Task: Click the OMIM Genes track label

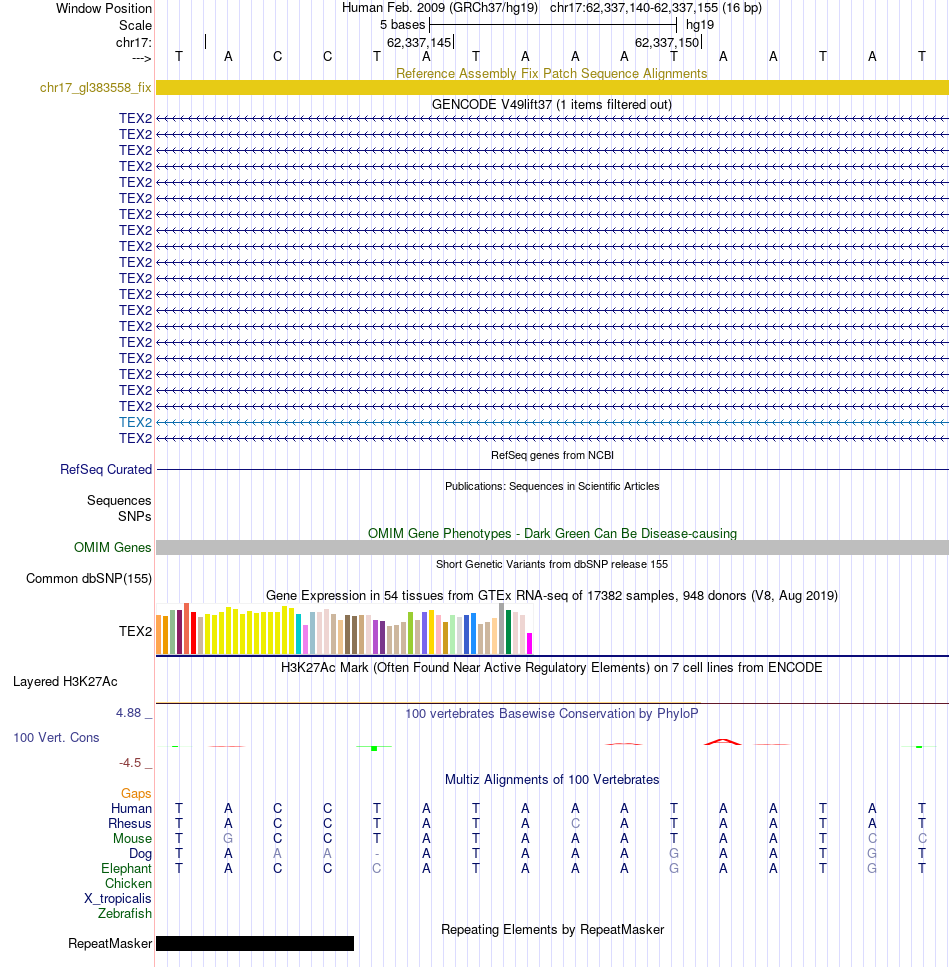Action: (112, 548)
